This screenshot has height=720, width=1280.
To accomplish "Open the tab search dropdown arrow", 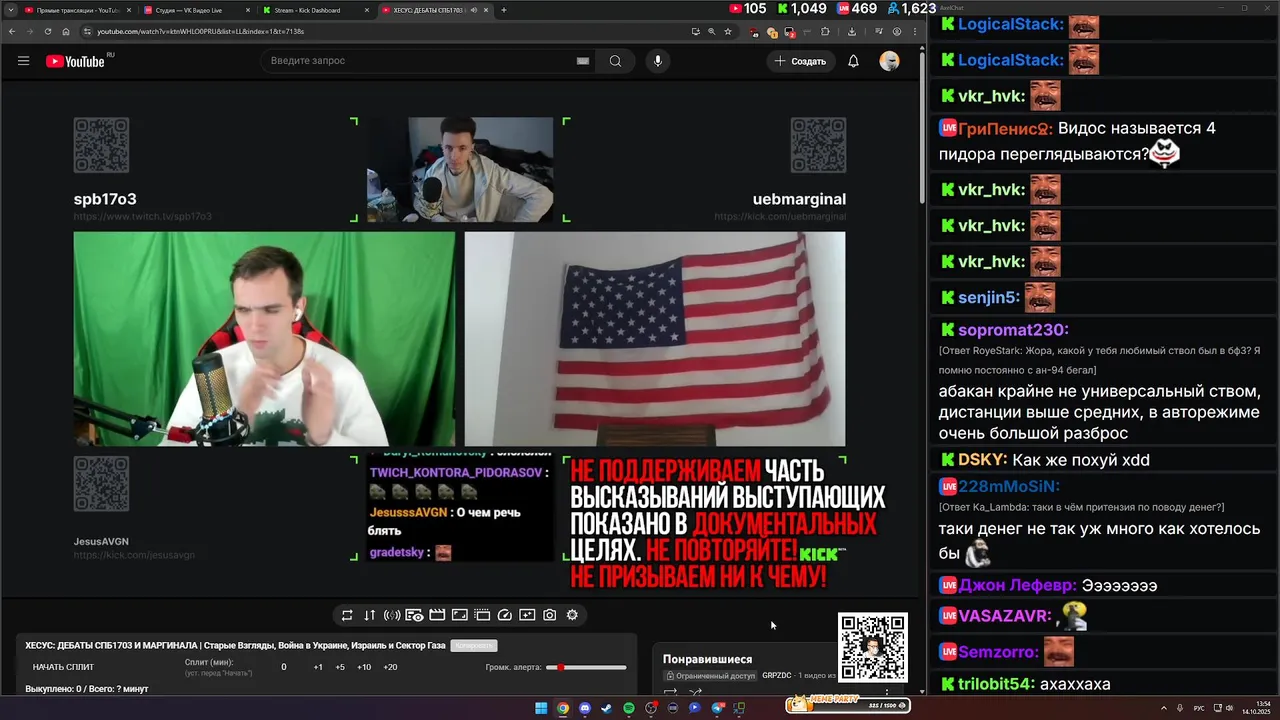I will (x=9, y=10).
